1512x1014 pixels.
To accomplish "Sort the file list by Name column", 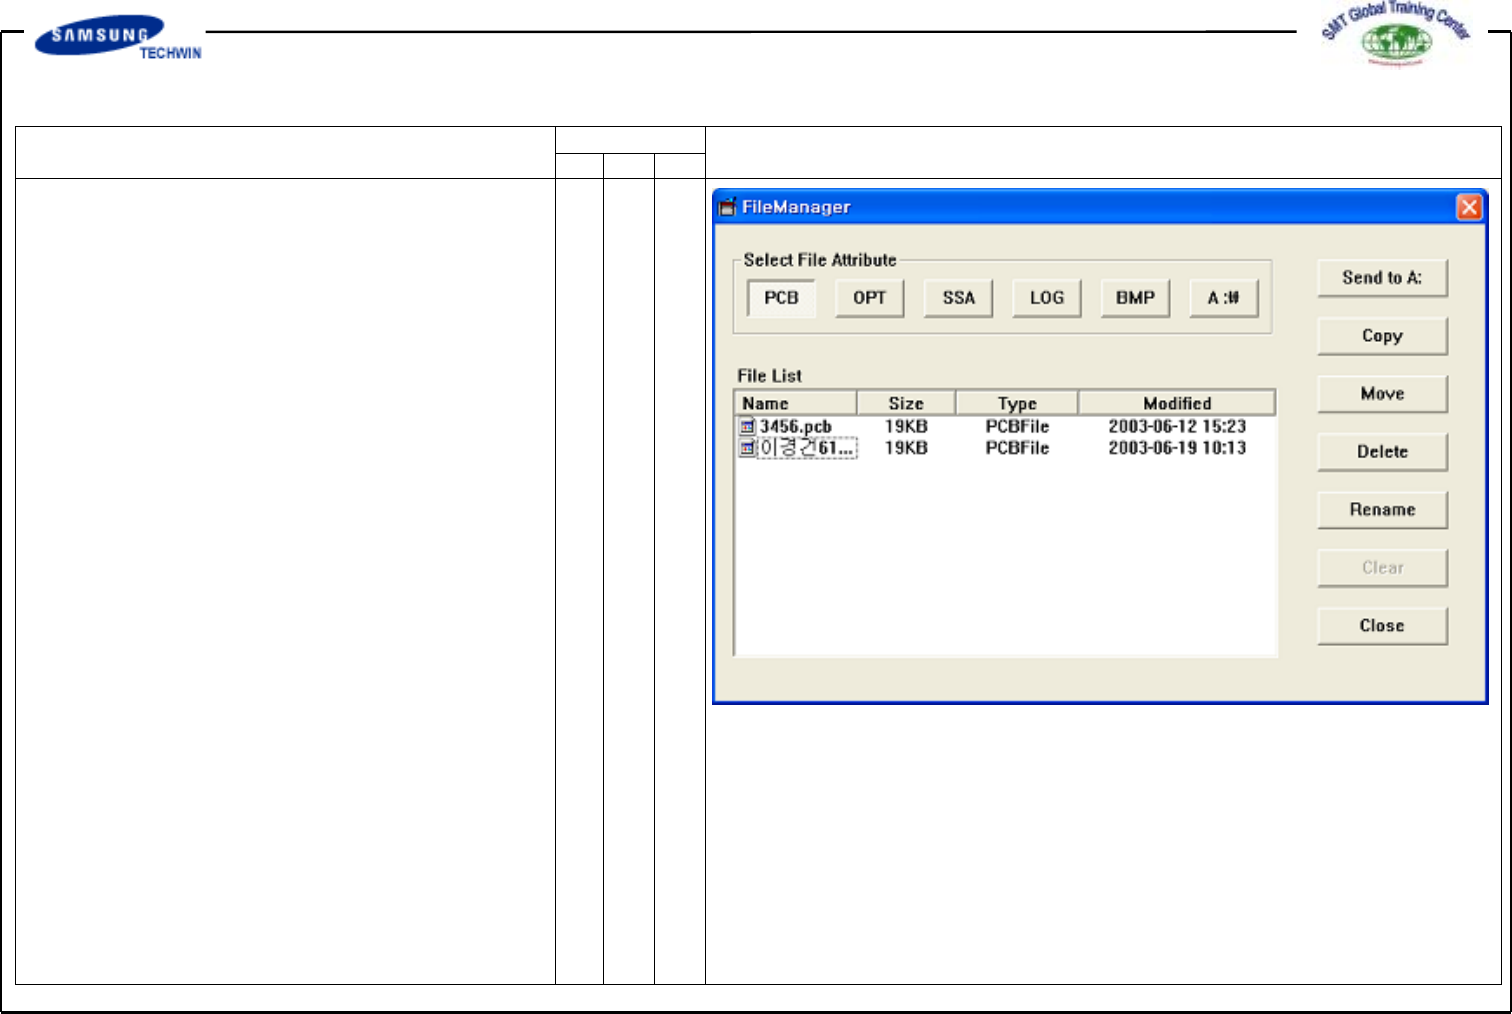I will click(x=795, y=403).
